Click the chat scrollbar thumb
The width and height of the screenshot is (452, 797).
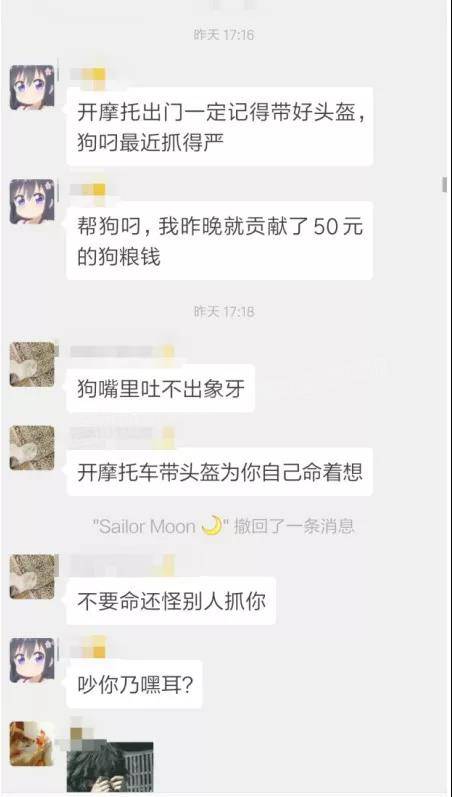point(444,185)
